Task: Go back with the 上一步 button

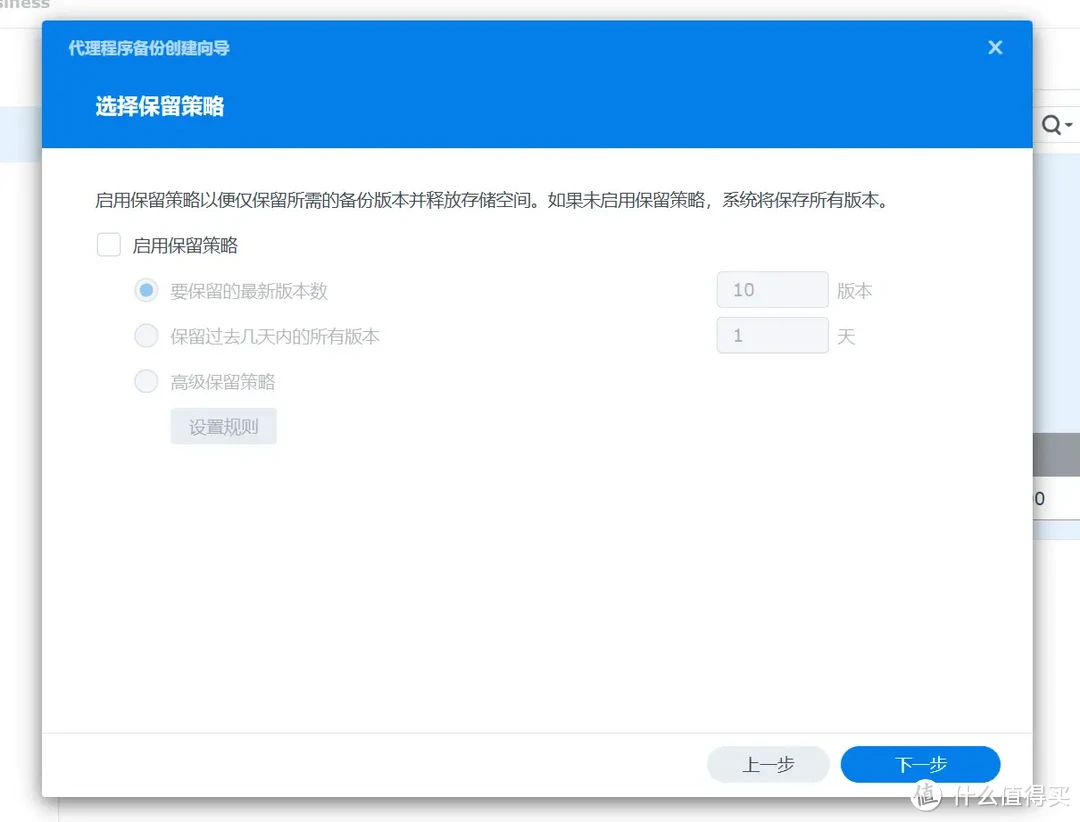Action: [768, 764]
